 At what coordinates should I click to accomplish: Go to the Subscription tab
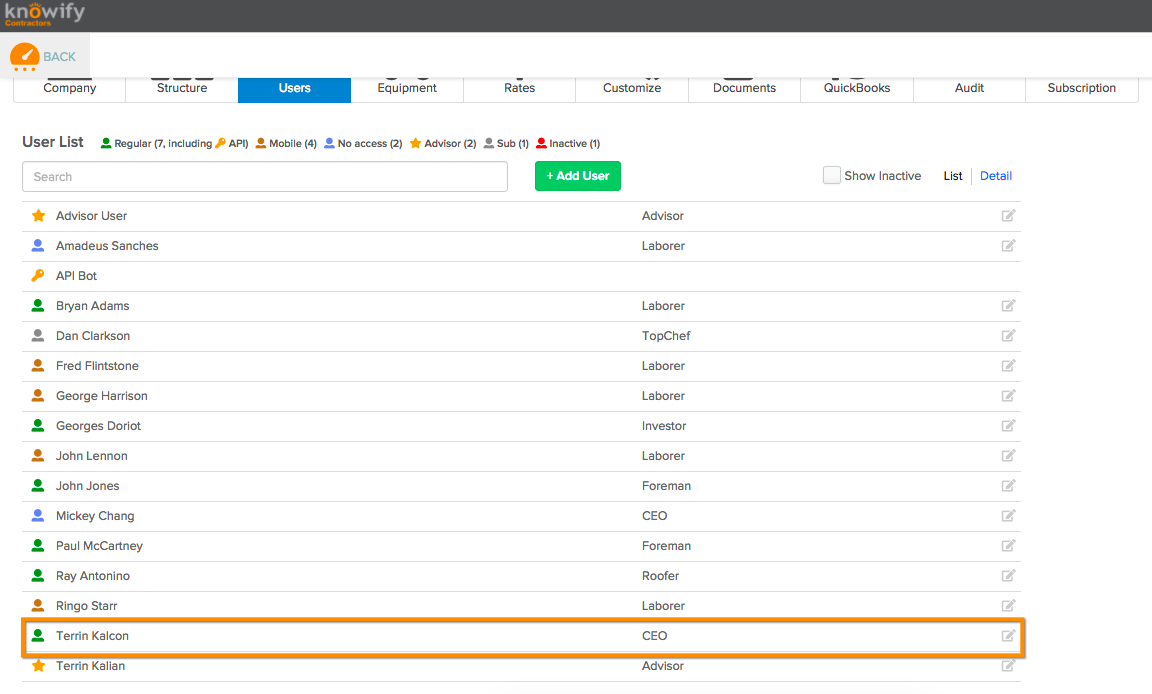pos(1081,88)
